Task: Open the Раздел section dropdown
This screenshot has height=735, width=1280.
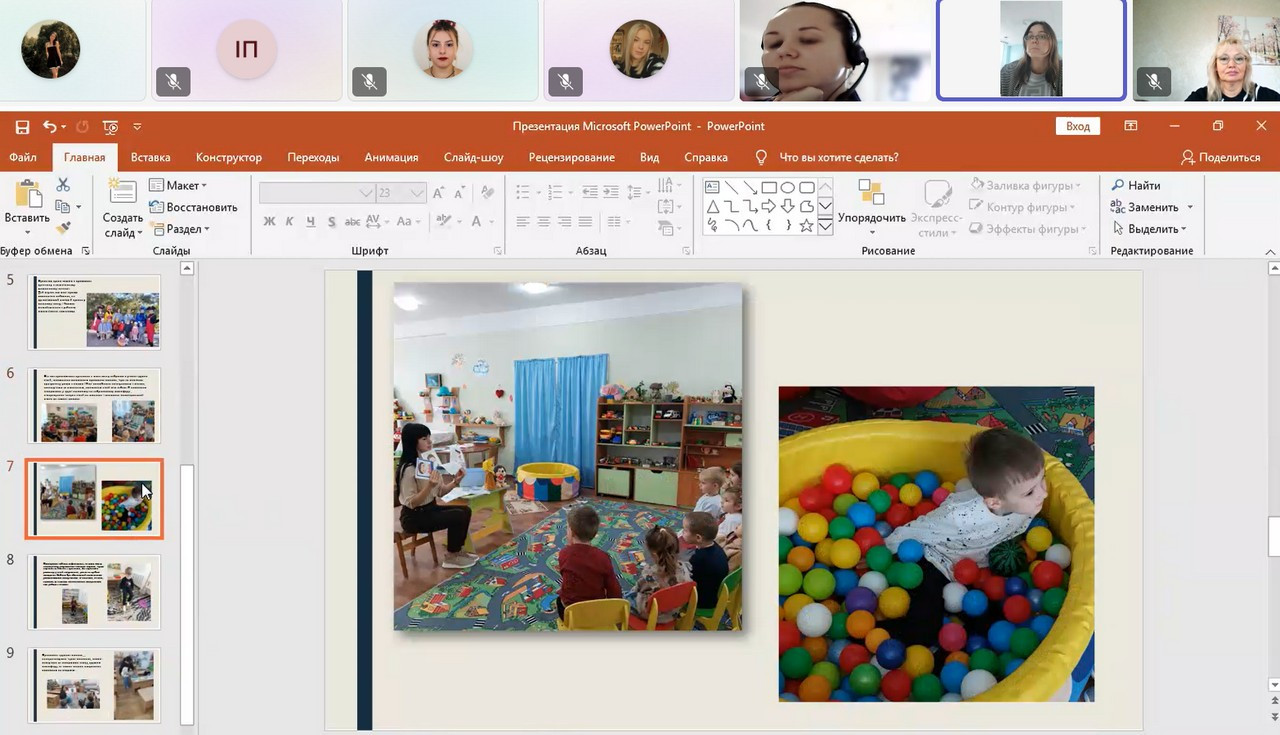Action: pyautogui.click(x=180, y=229)
